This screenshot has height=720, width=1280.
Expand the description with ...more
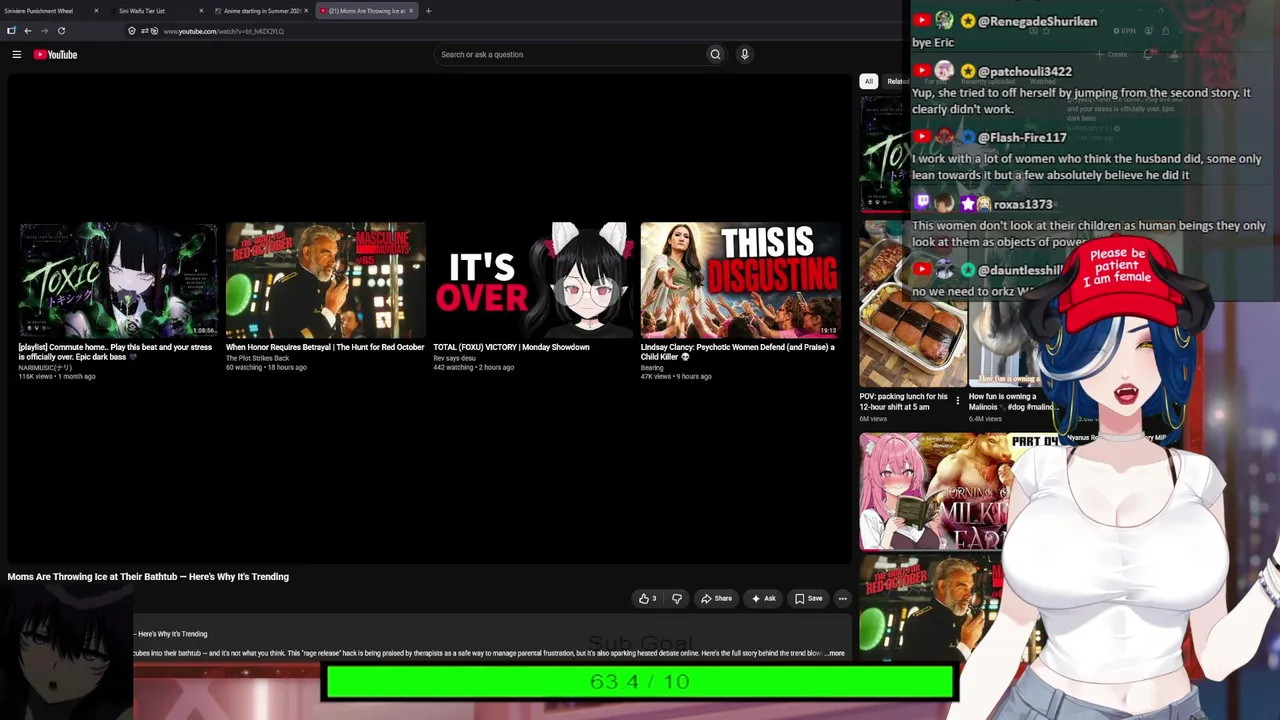(835, 653)
